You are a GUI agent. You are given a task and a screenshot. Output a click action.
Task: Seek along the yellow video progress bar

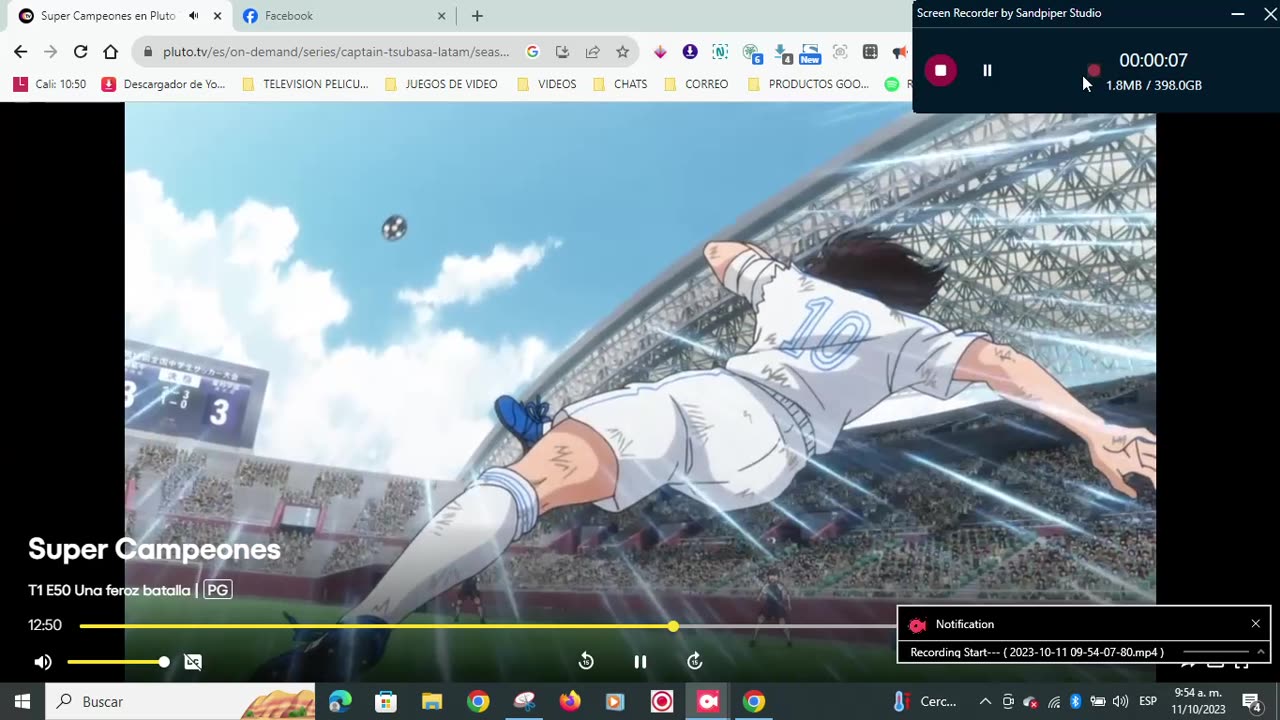487,626
